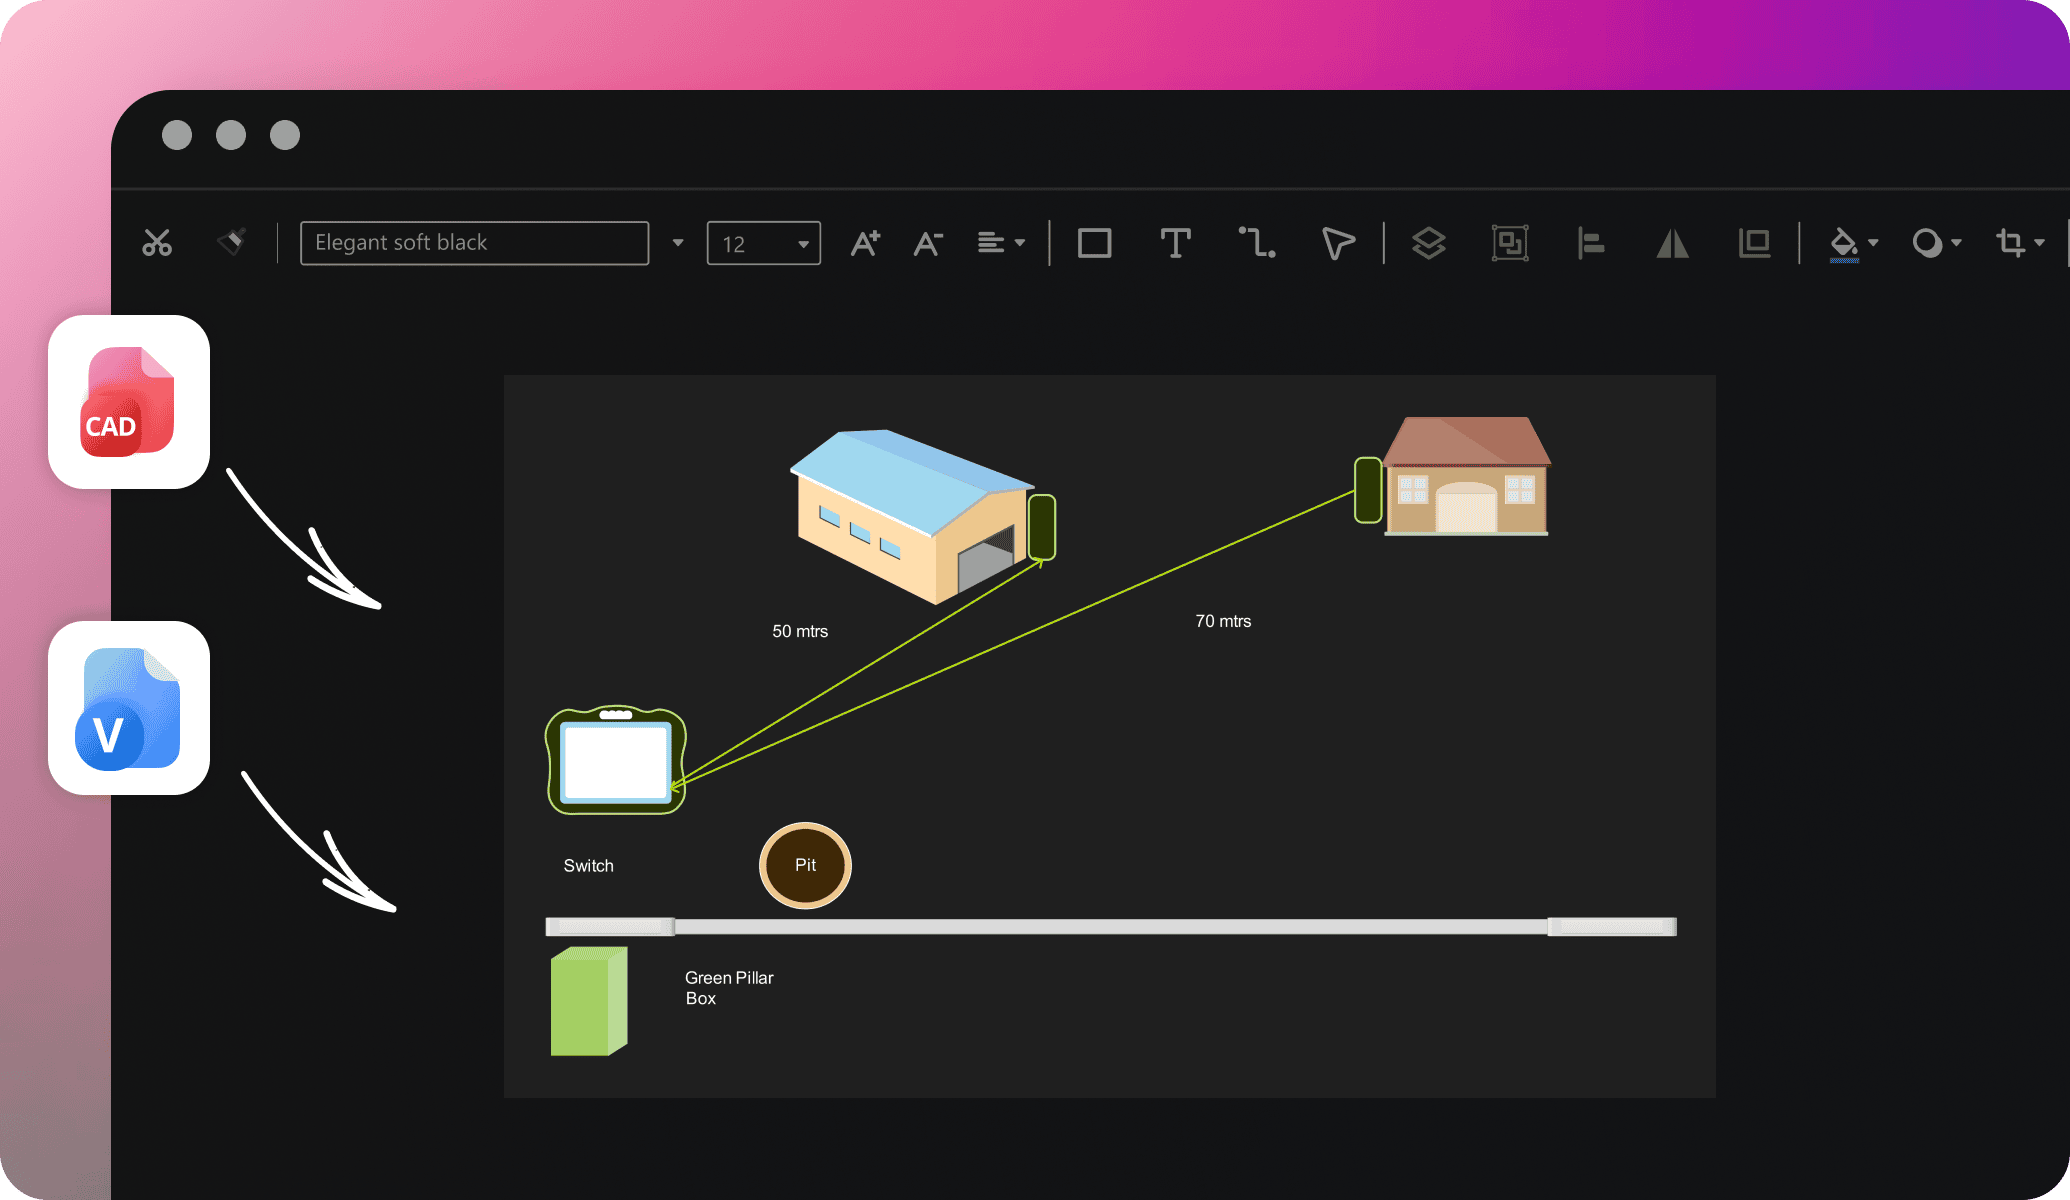
Task: Select the text insertion tool
Action: coord(1177,240)
